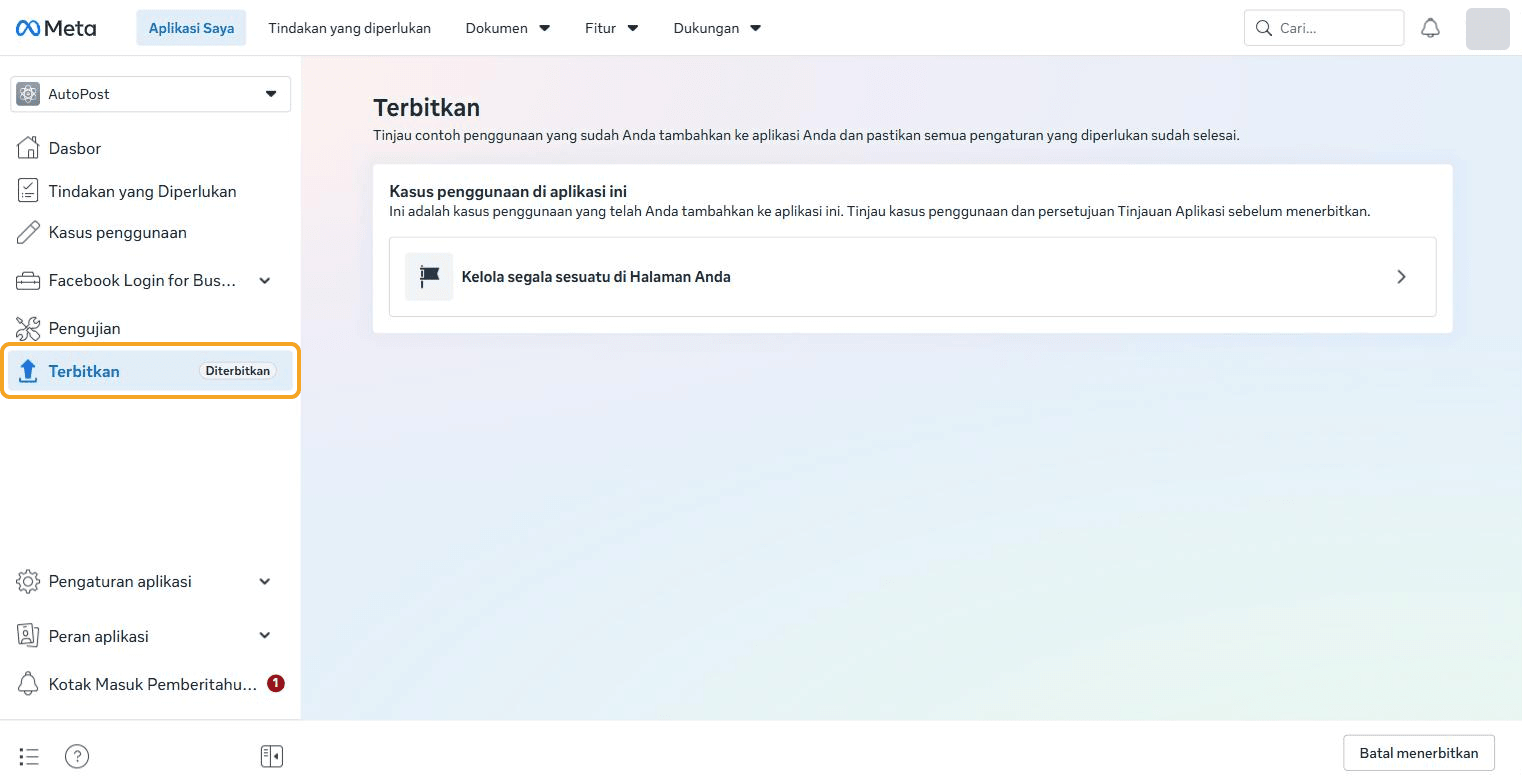Collapse the sidebar with panel icon
The width and height of the screenshot is (1522, 784).
272,757
